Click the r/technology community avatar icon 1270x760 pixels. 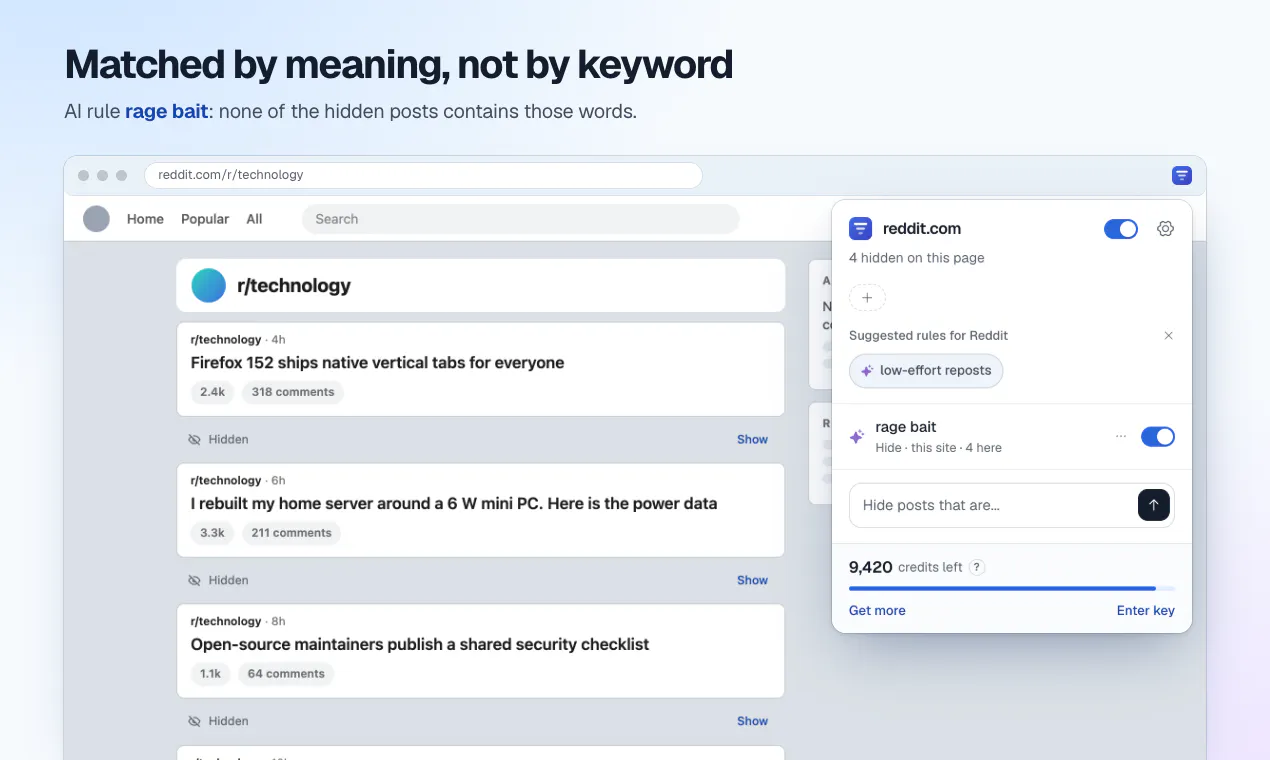point(209,286)
